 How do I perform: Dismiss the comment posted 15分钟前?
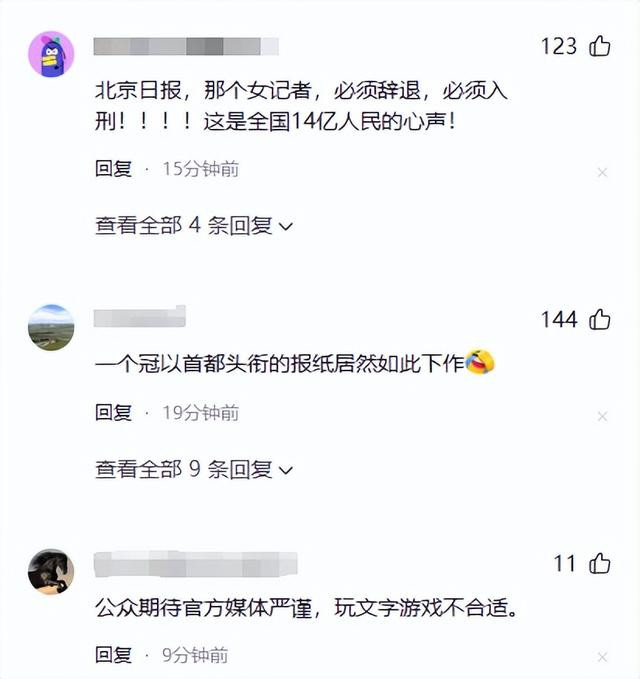602,172
